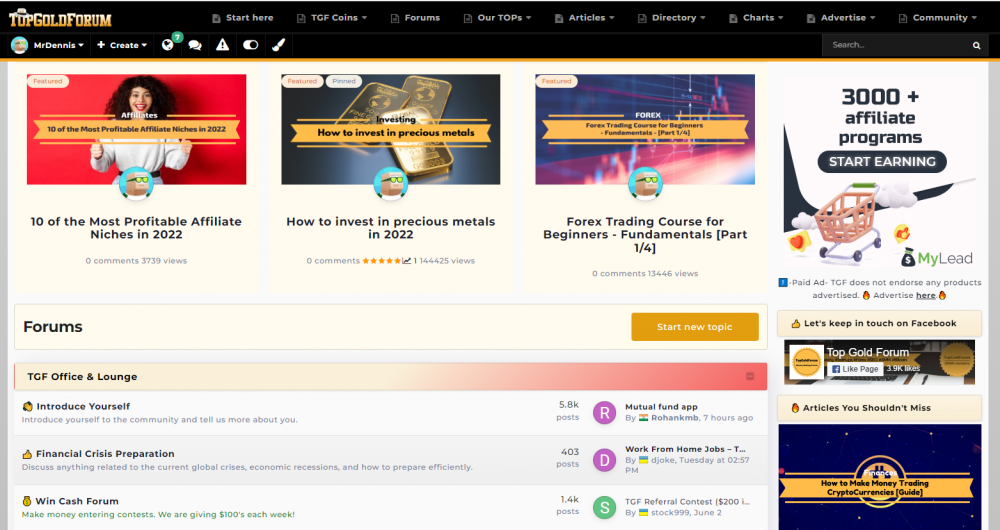Expand the TGF Coins menu

point(332,18)
